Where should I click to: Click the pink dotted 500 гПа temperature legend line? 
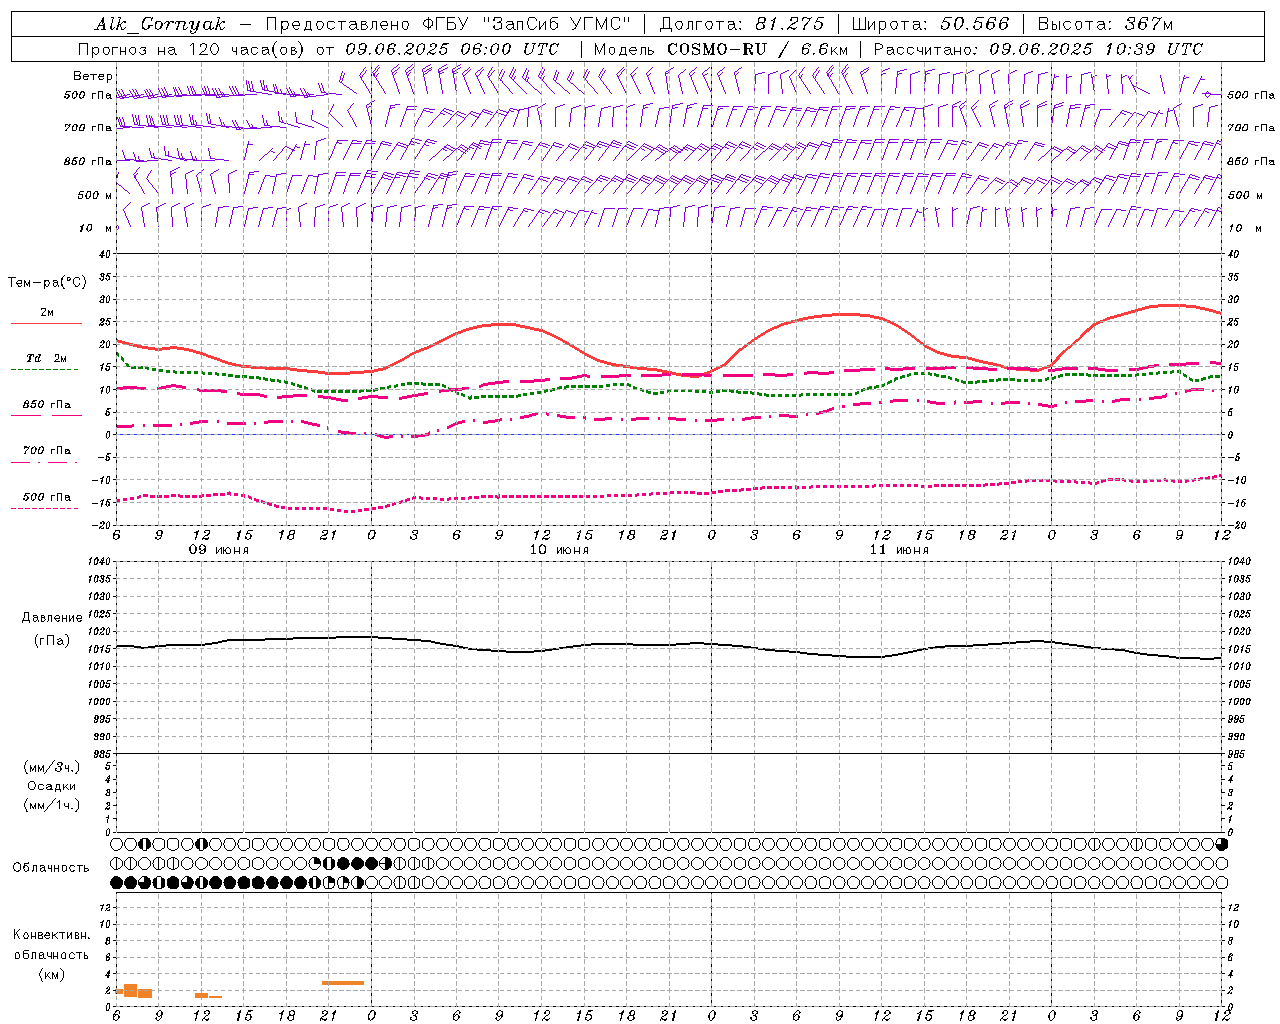(x=45, y=509)
